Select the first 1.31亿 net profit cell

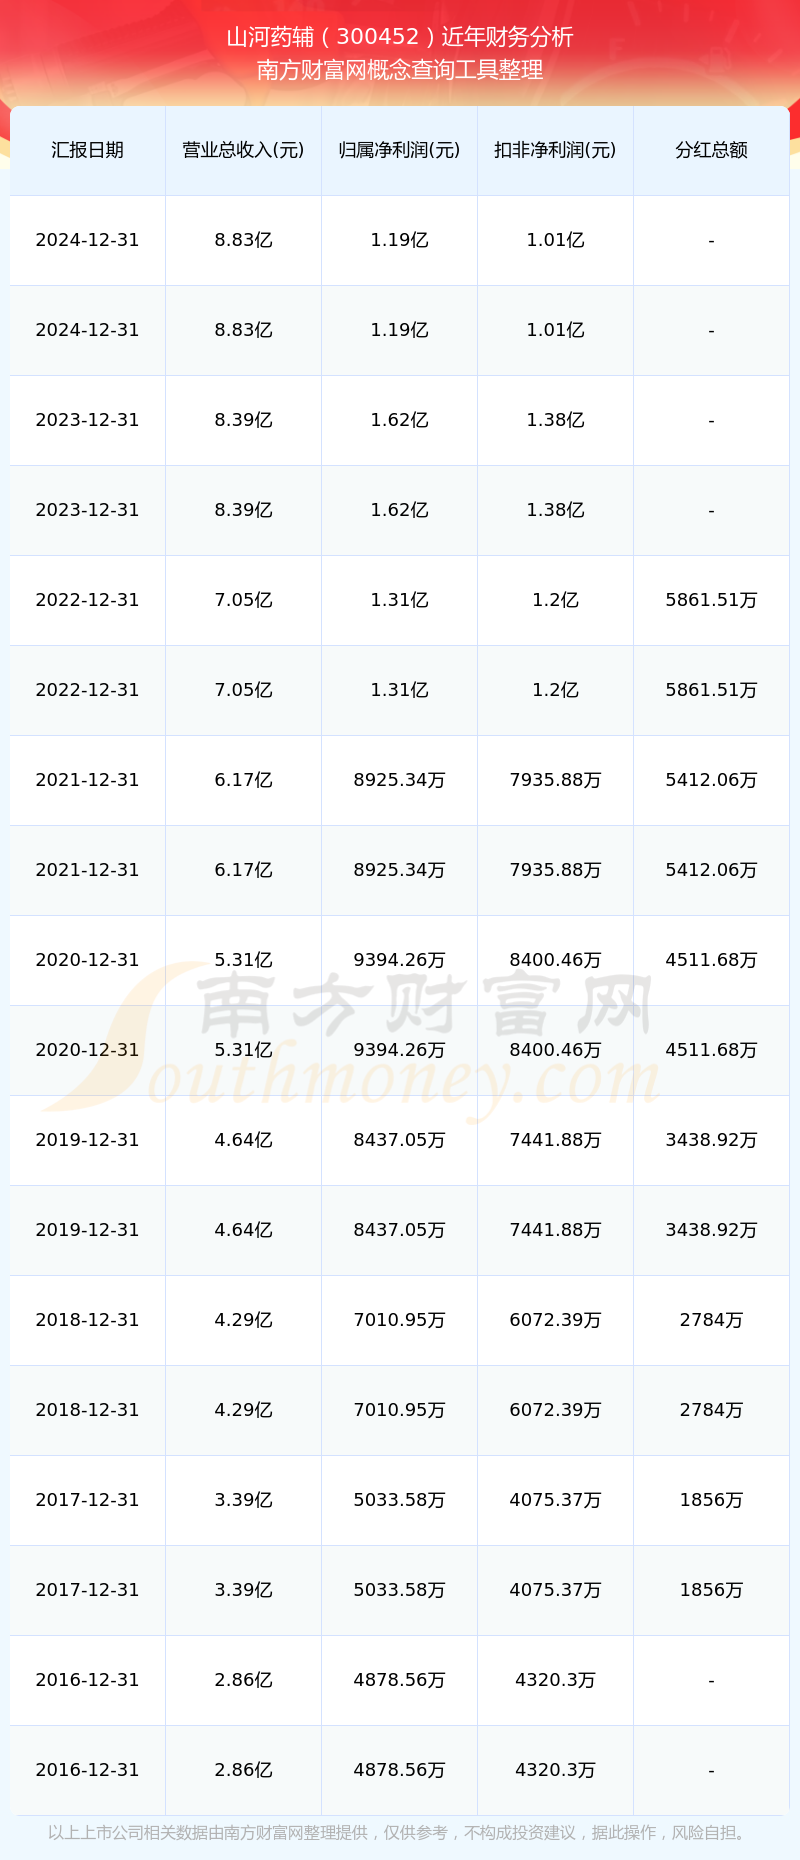click(x=399, y=600)
